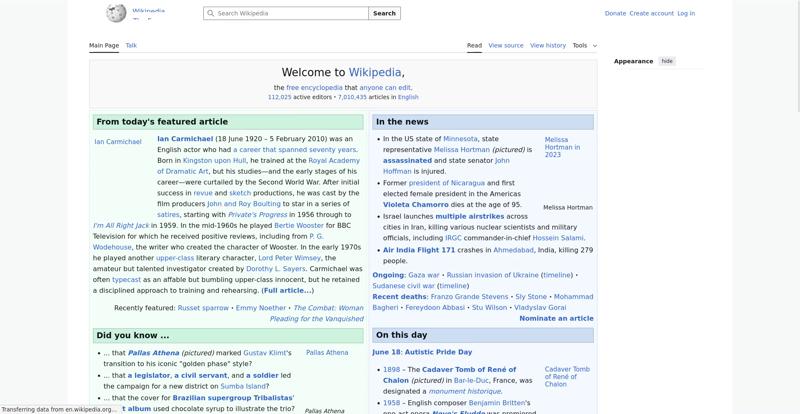Open the assassinated news link

(407, 160)
